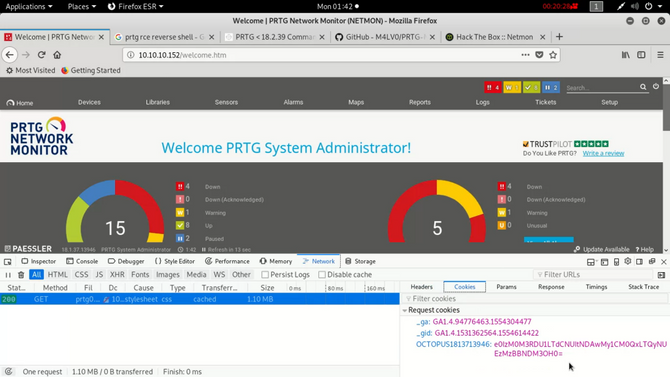Open the PRTG Devices menu
Viewport: 670px width, 377px height.
89,102
